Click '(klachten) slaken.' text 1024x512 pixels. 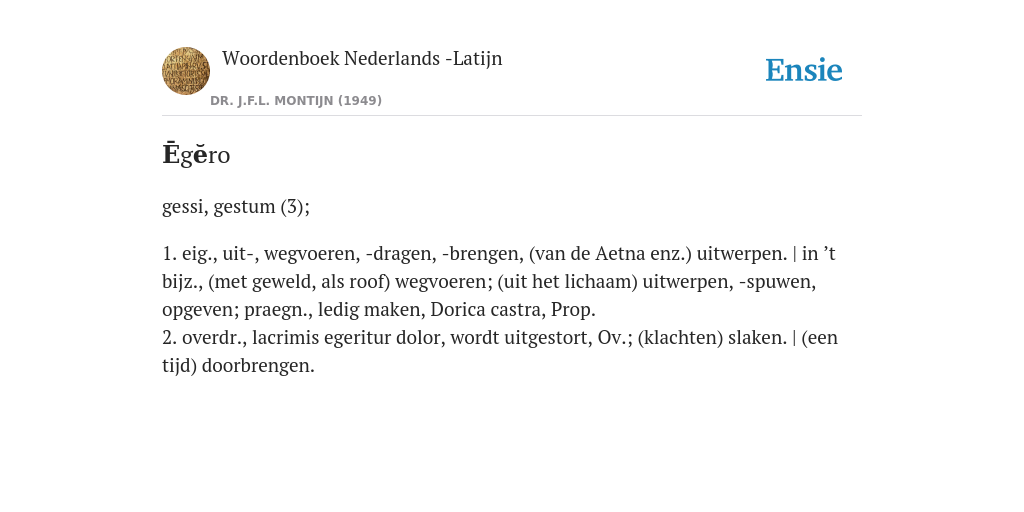pos(712,338)
